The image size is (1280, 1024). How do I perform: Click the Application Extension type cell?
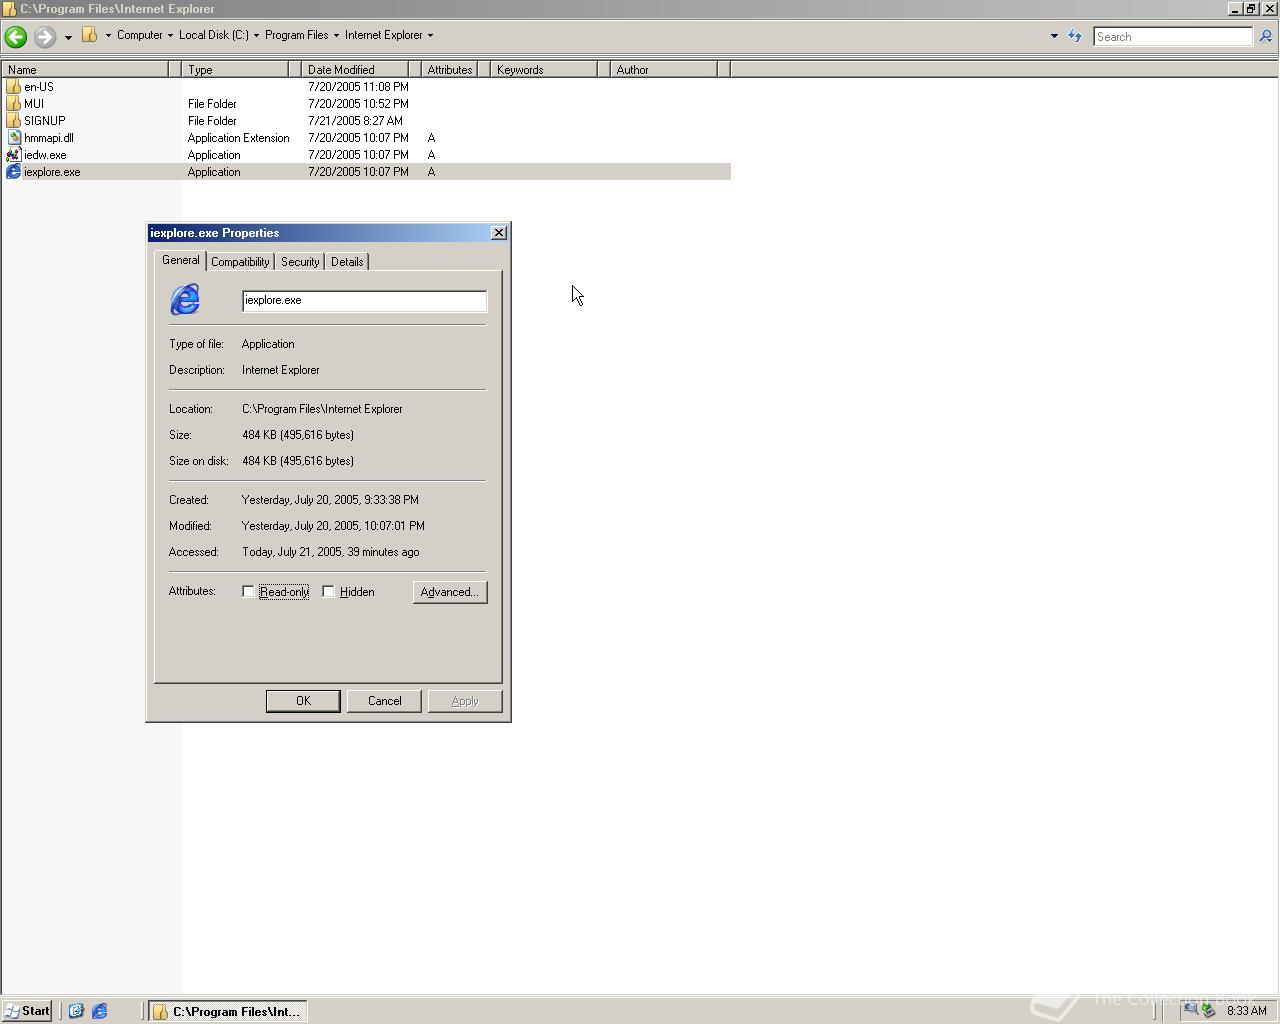238,138
